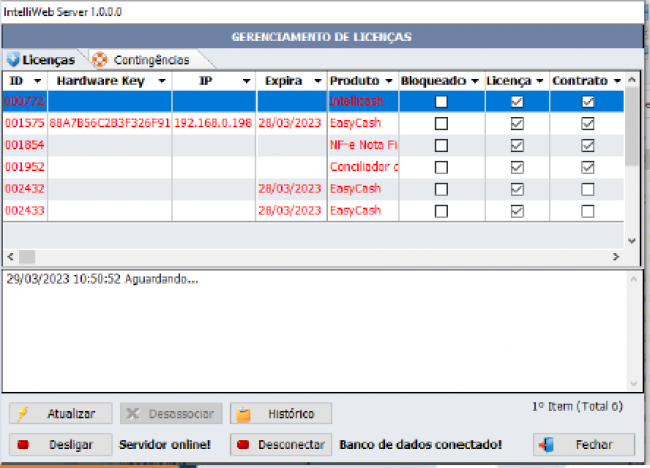Open the Hardware Key column filter dropdown
The width and height of the screenshot is (650, 468).
[162, 81]
